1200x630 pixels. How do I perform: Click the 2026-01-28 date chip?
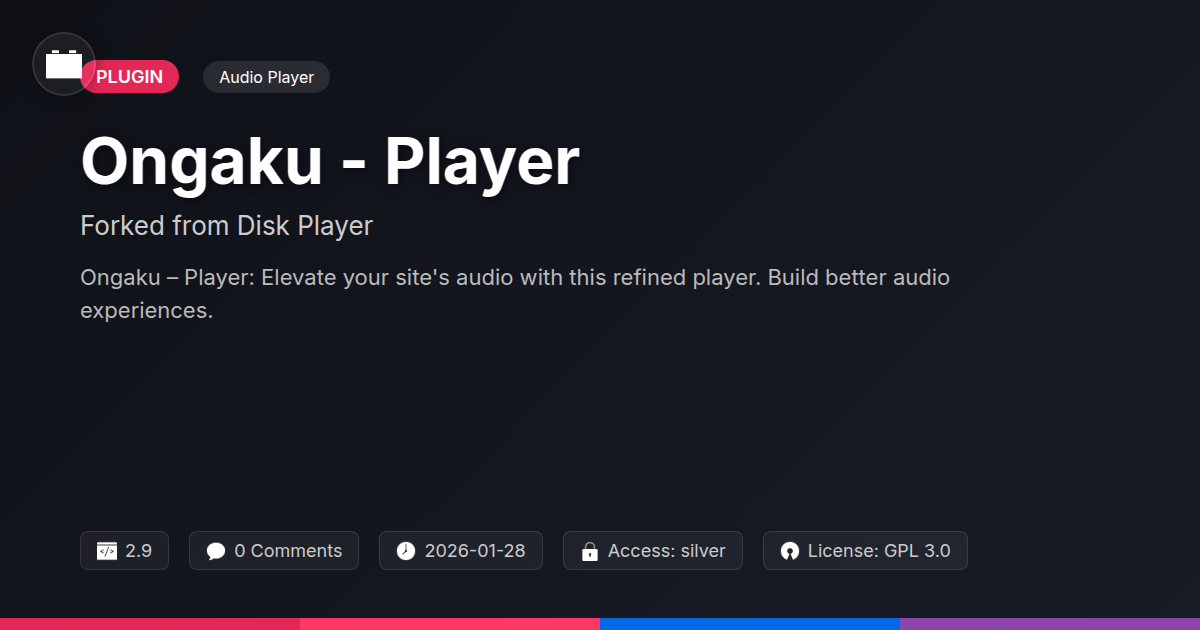(x=461, y=551)
